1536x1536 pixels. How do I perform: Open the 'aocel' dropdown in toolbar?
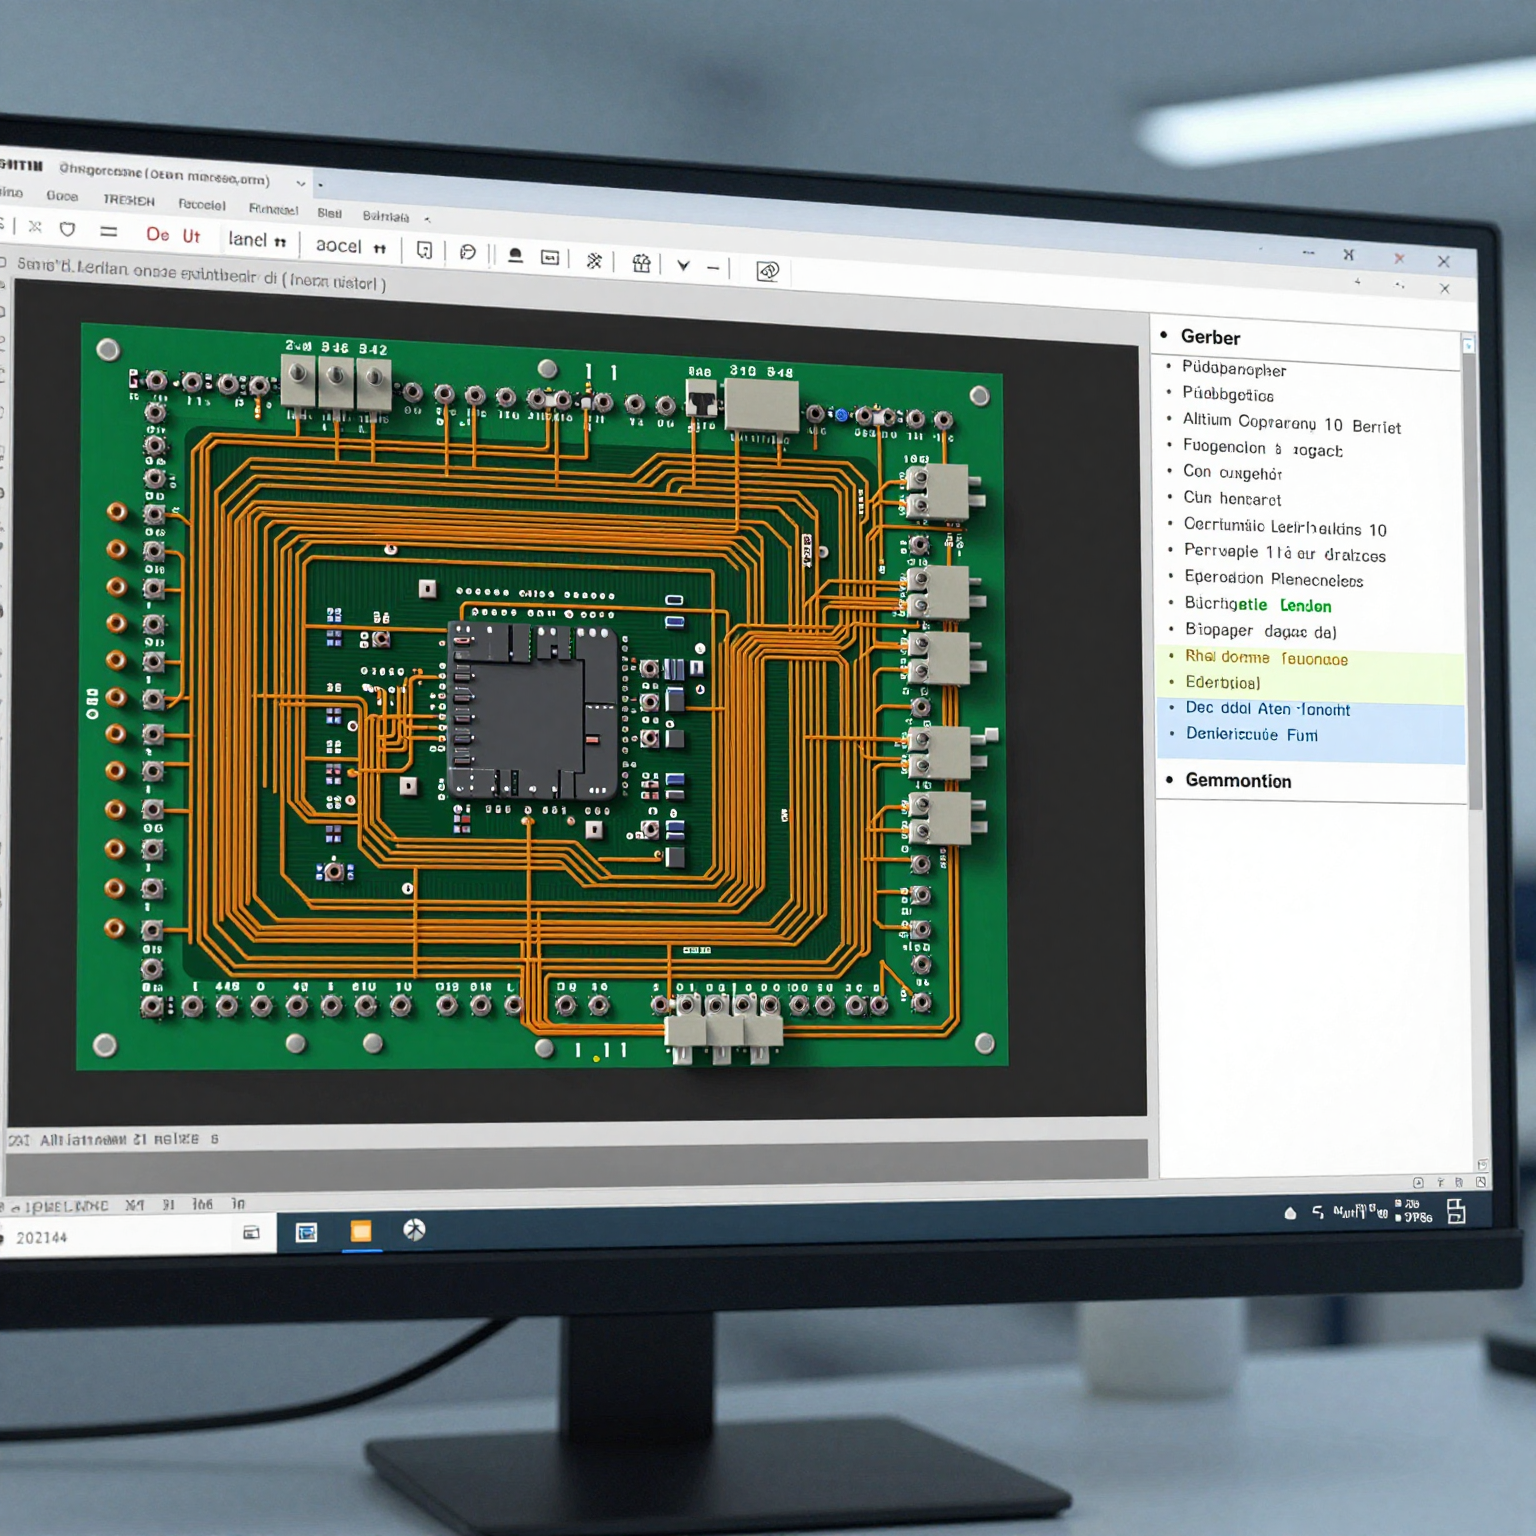[x=349, y=246]
